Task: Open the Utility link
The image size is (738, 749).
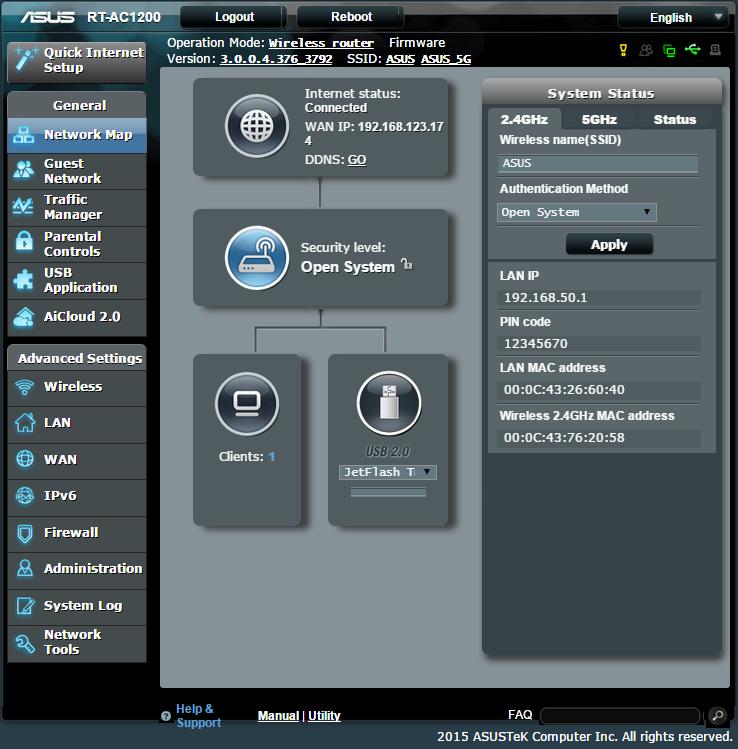Action: pyautogui.click(x=324, y=716)
